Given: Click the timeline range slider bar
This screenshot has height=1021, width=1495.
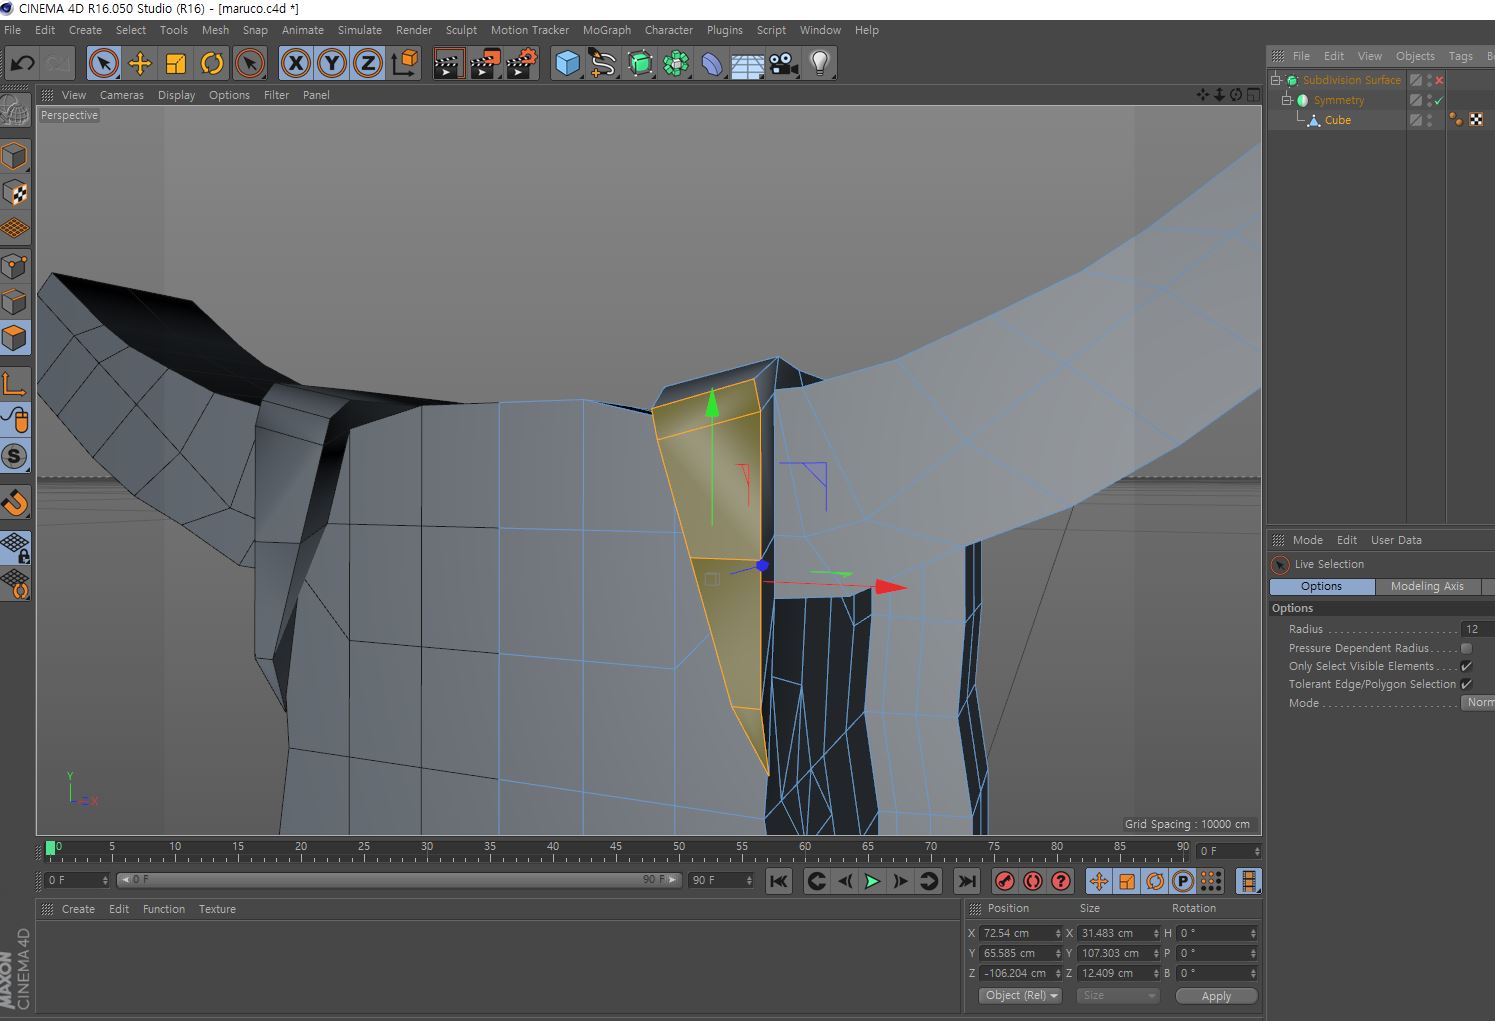Looking at the screenshot, I should tap(399, 880).
